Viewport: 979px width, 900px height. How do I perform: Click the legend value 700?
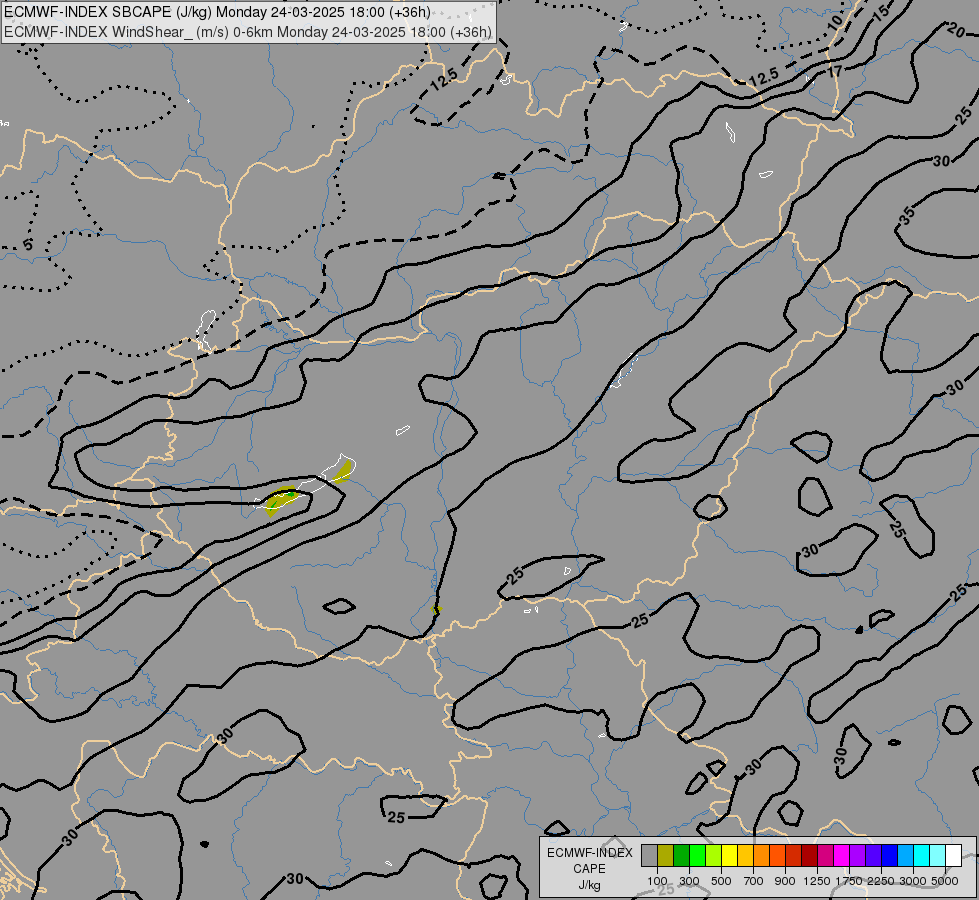tap(754, 881)
